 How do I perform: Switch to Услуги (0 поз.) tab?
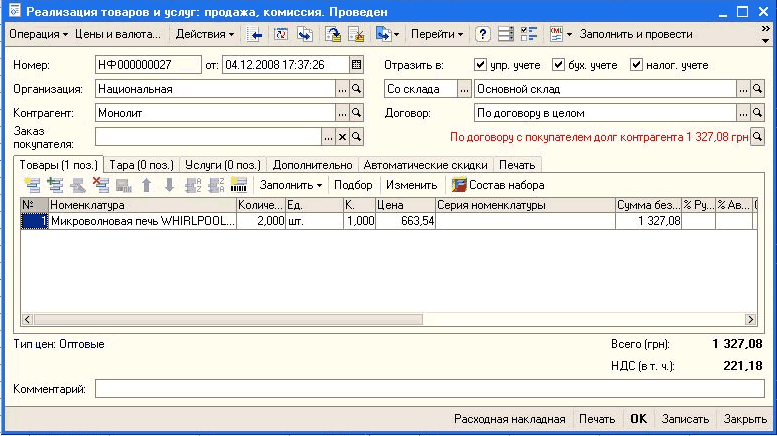click(x=222, y=165)
